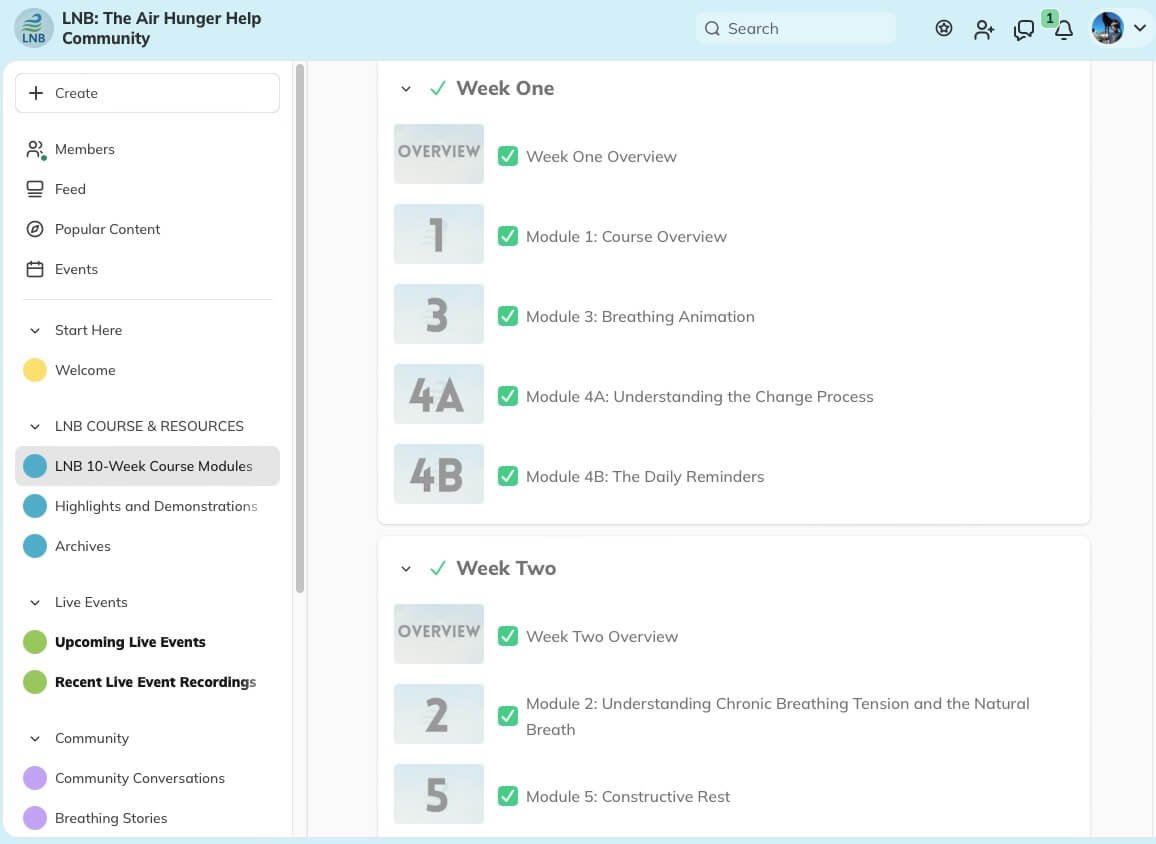1156x844 pixels.
Task: Click the LNB community logo
Action: 33,28
